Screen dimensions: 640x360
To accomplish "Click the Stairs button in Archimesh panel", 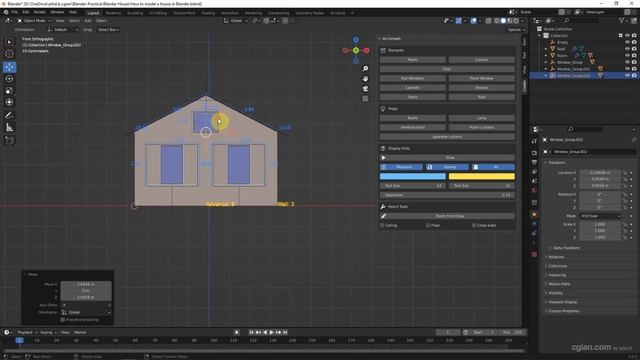I will tap(413, 97).
